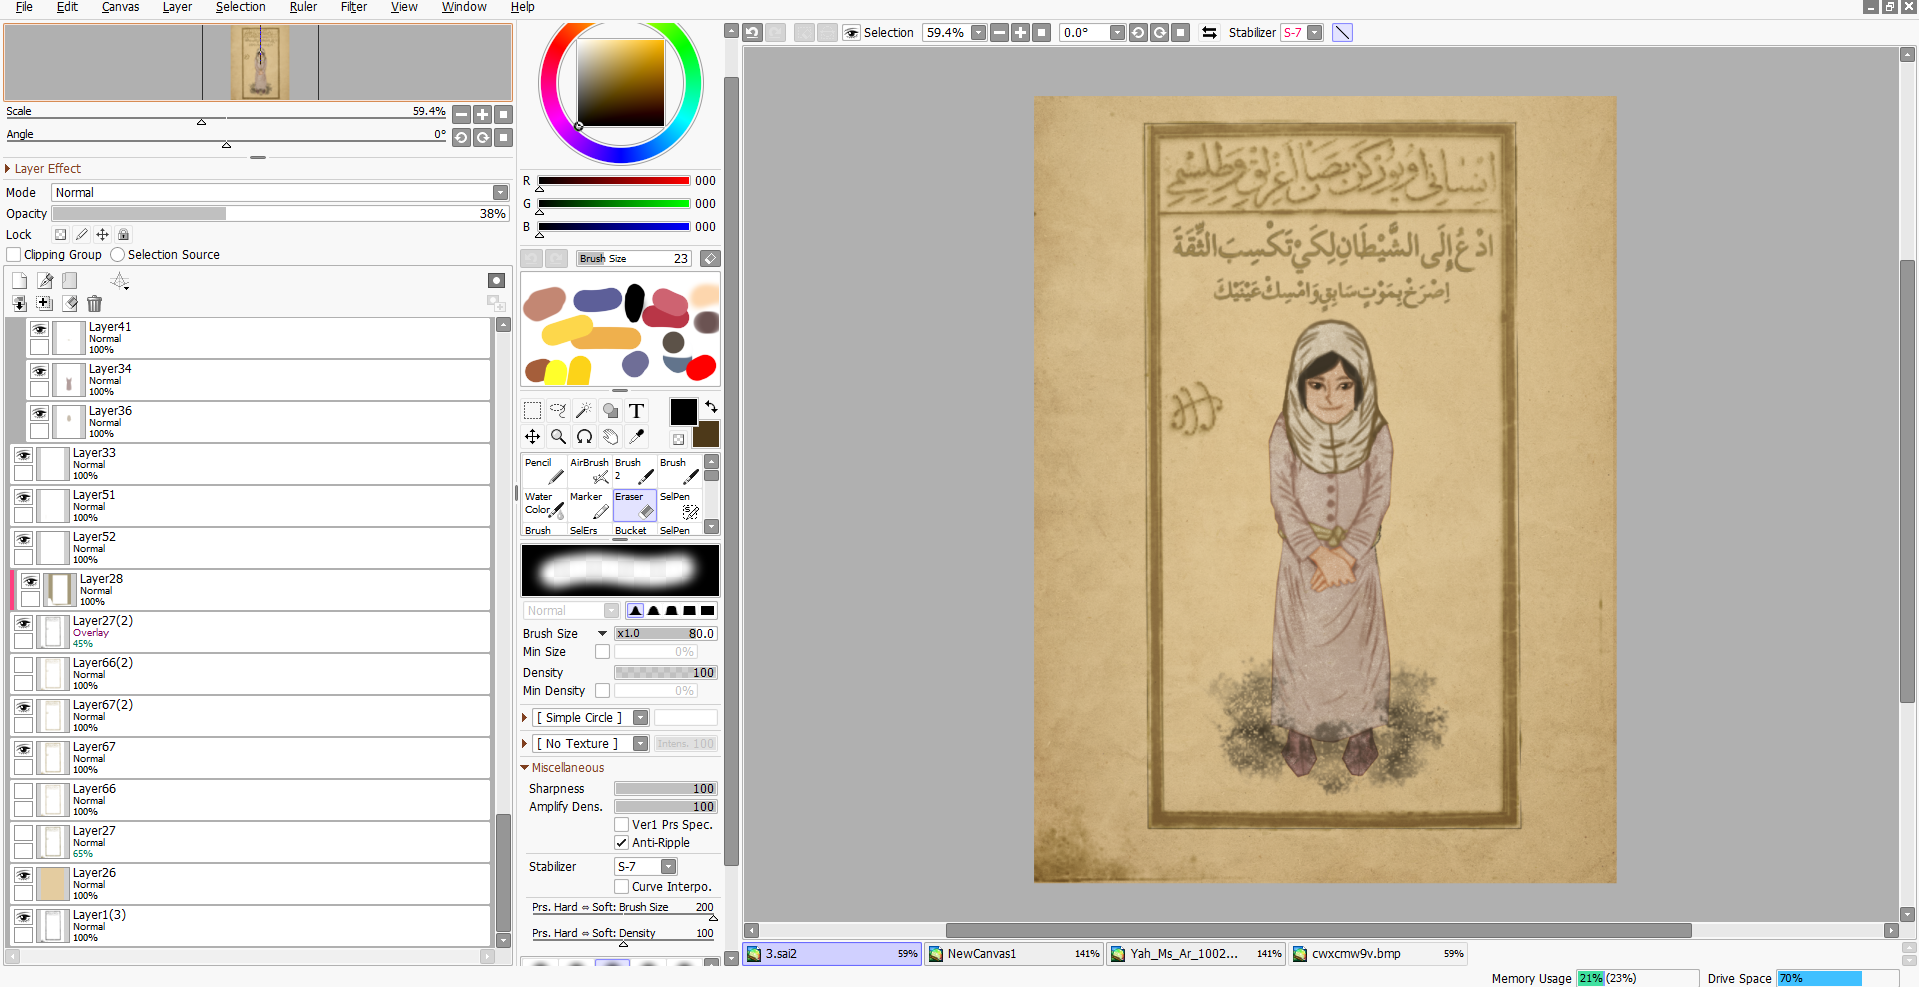Select the rectangular selection tool
This screenshot has width=1919, height=987.
[x=532, y=411]
